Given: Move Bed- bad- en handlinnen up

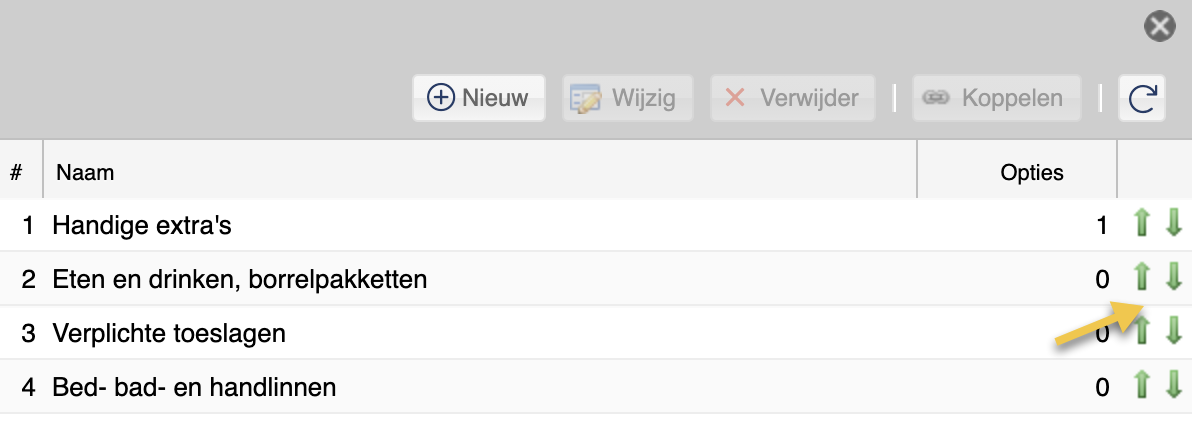Looking at the screenshot, I should click(1140, 385).
